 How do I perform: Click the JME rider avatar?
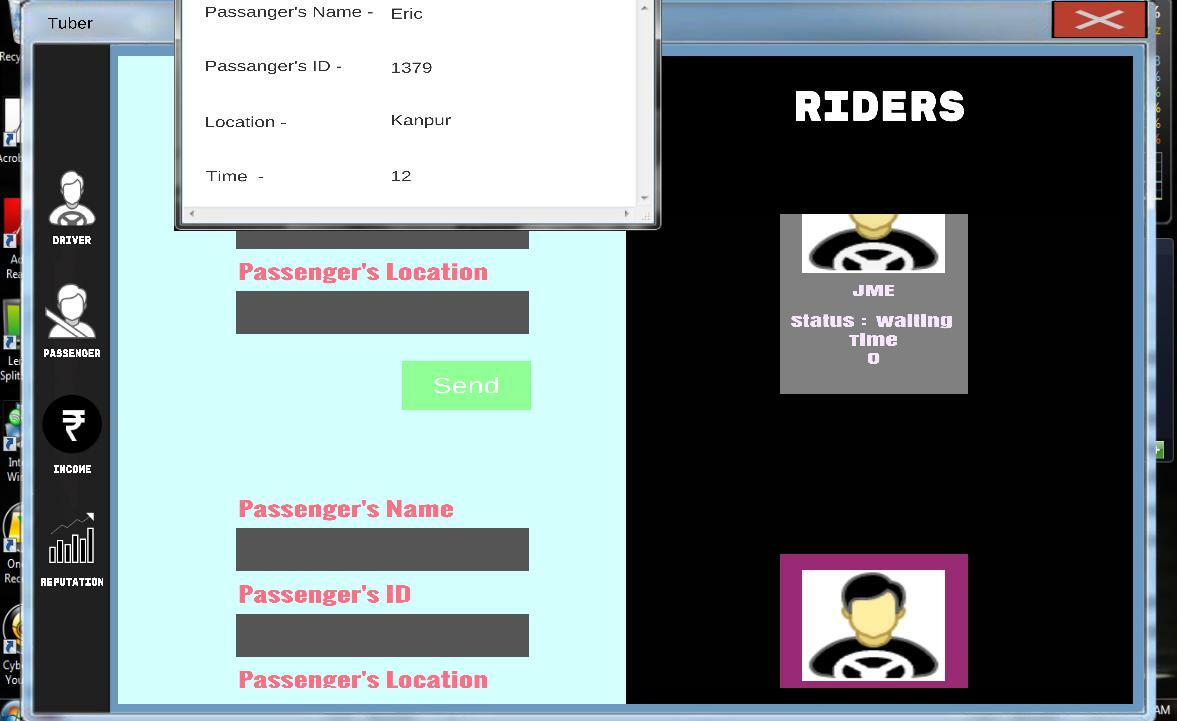coord(873,243)
